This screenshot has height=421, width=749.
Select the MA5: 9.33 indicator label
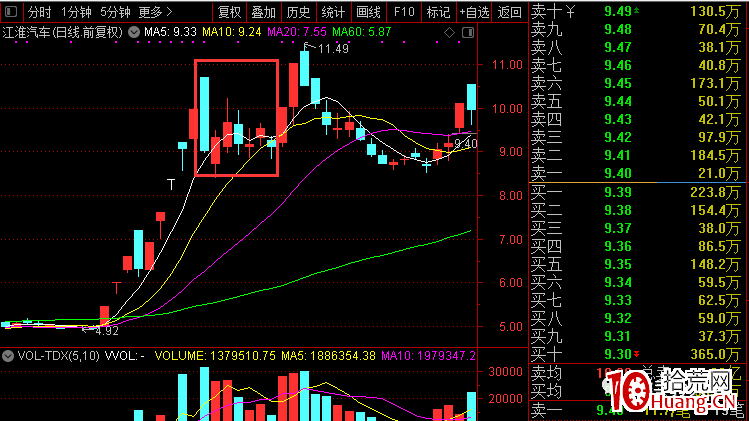(171, 32)
